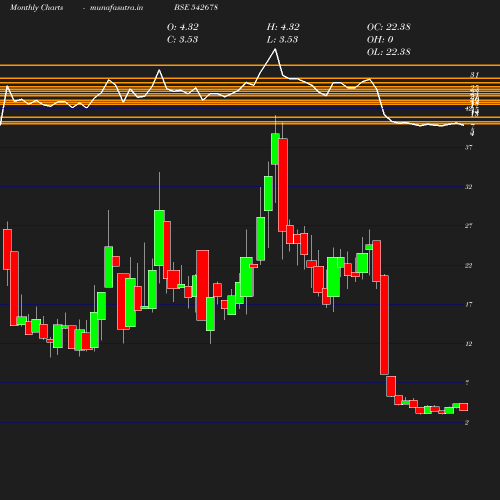Select the "OC: 22.38" value

(389, 27)
